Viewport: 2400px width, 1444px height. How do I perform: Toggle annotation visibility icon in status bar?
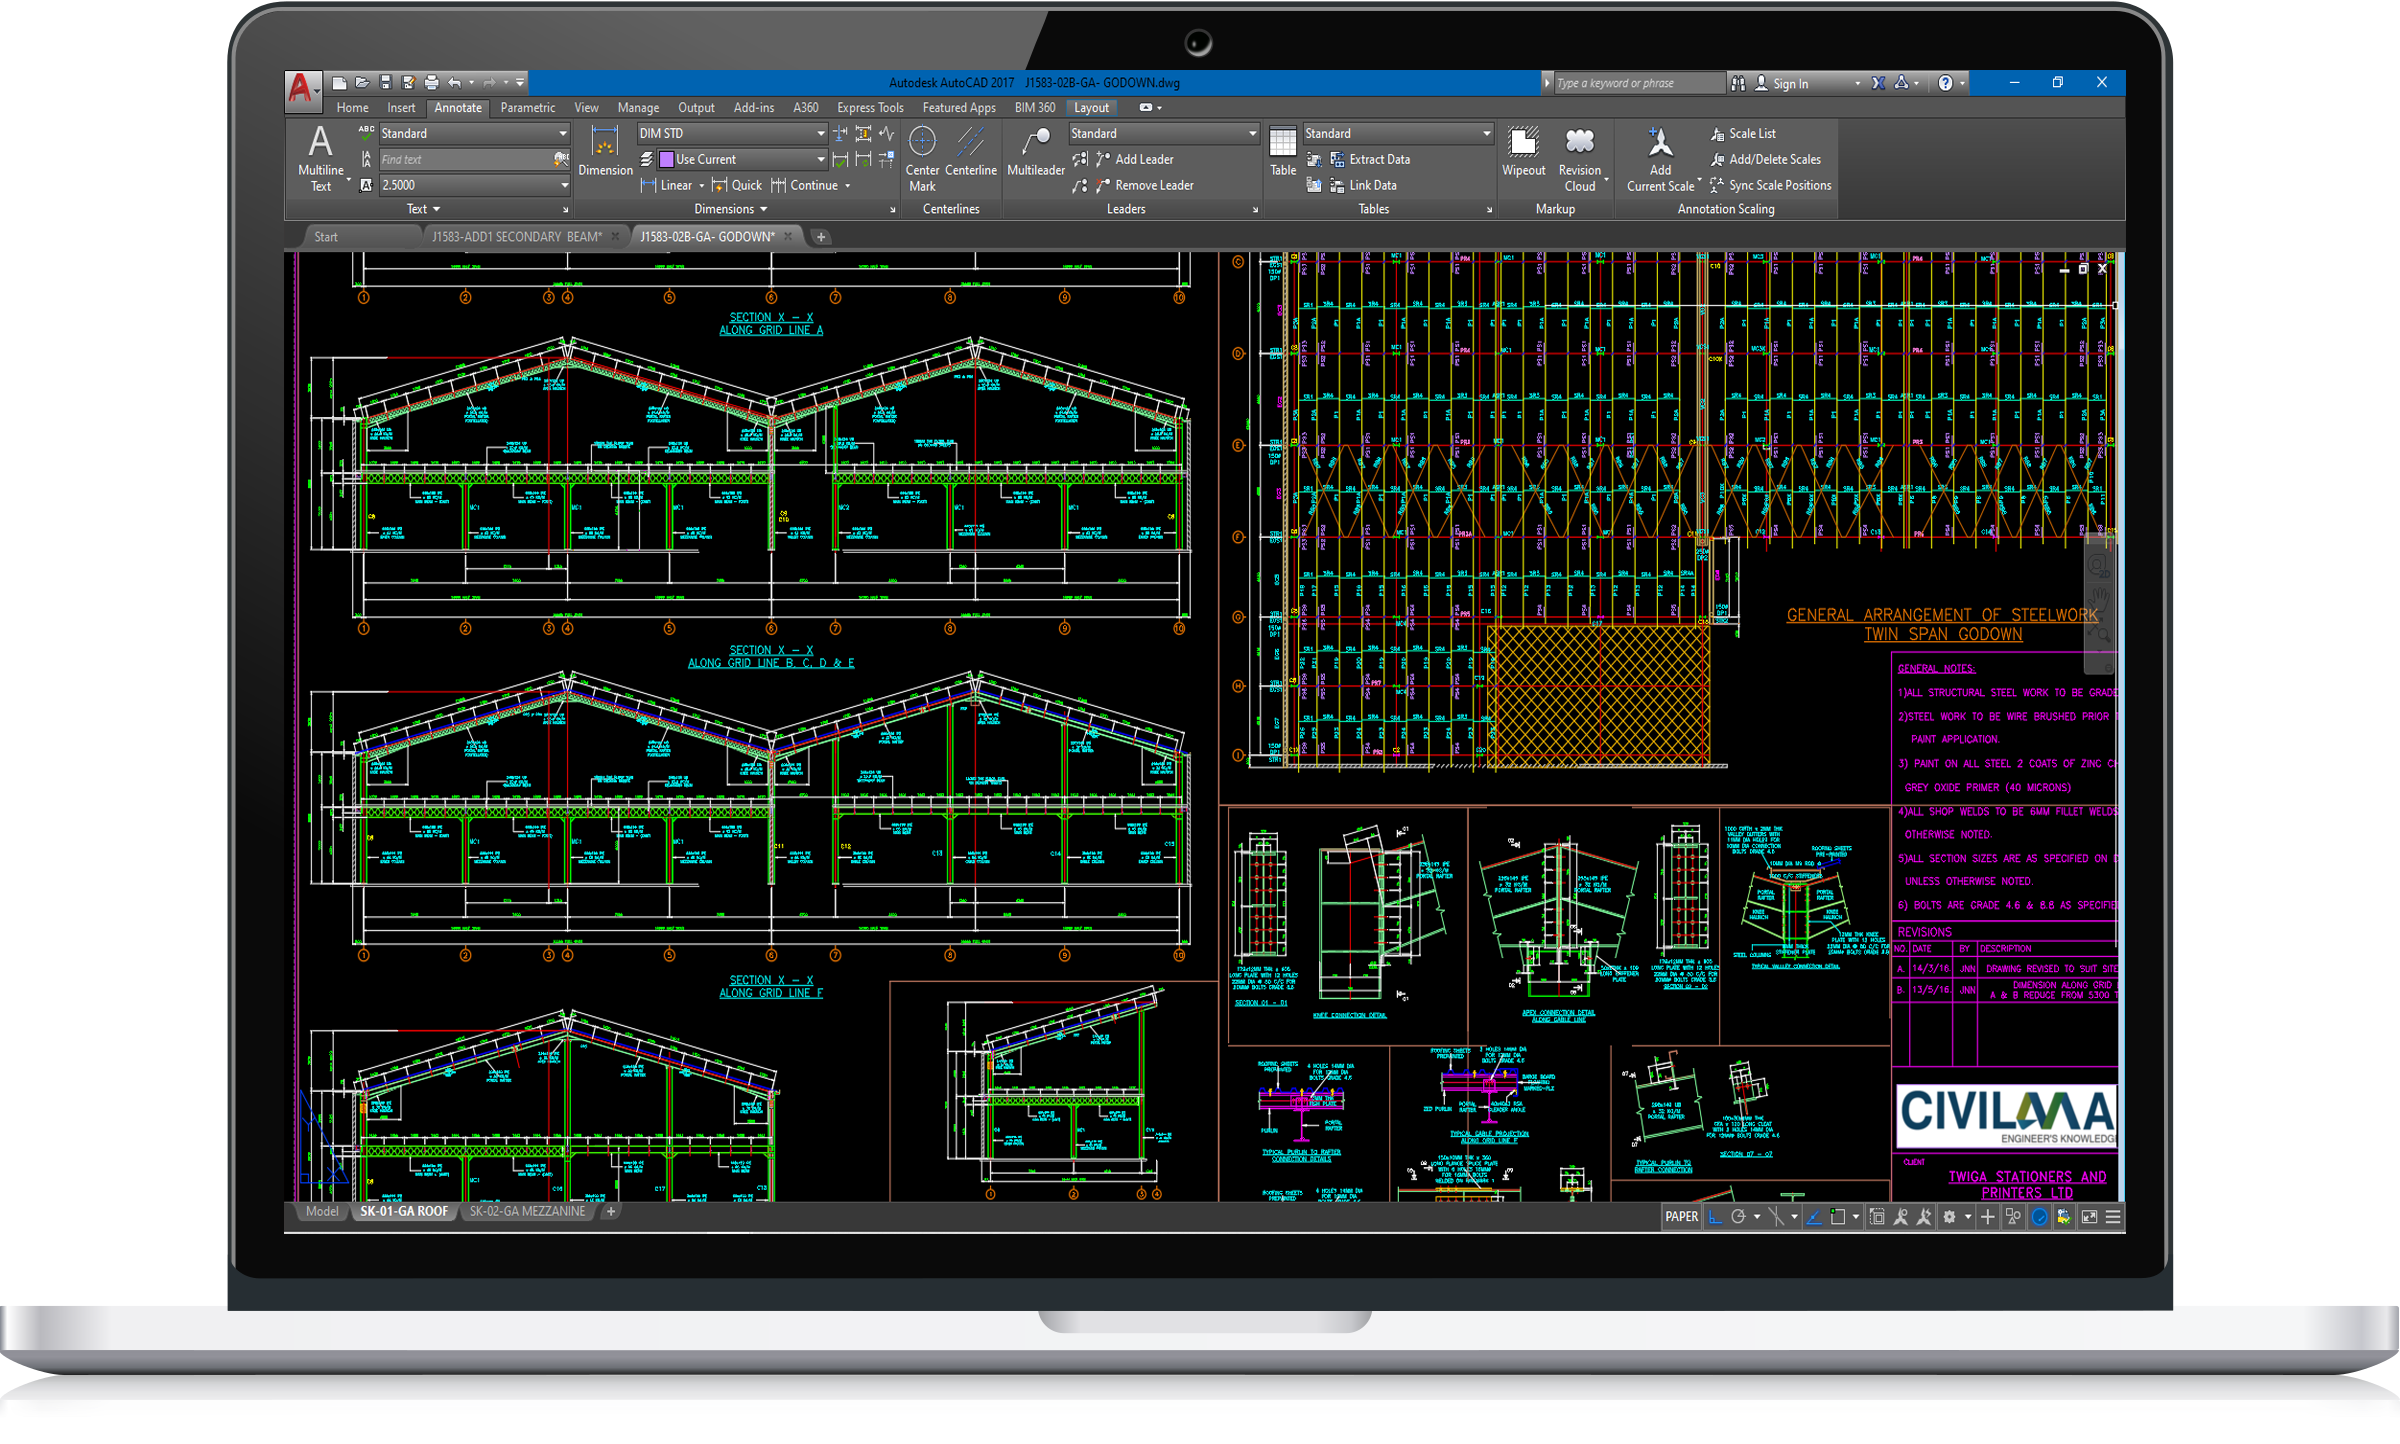coord(1901,1217)
